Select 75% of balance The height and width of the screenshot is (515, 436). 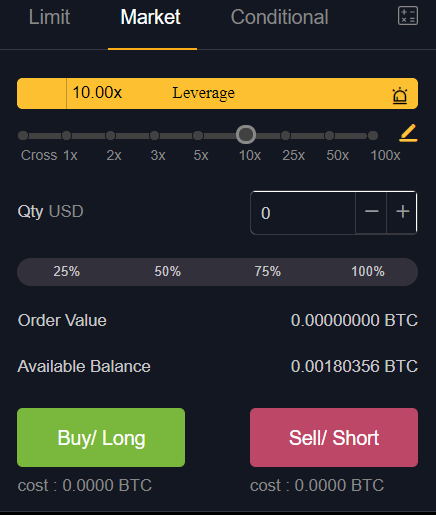(x=268, y=271)
